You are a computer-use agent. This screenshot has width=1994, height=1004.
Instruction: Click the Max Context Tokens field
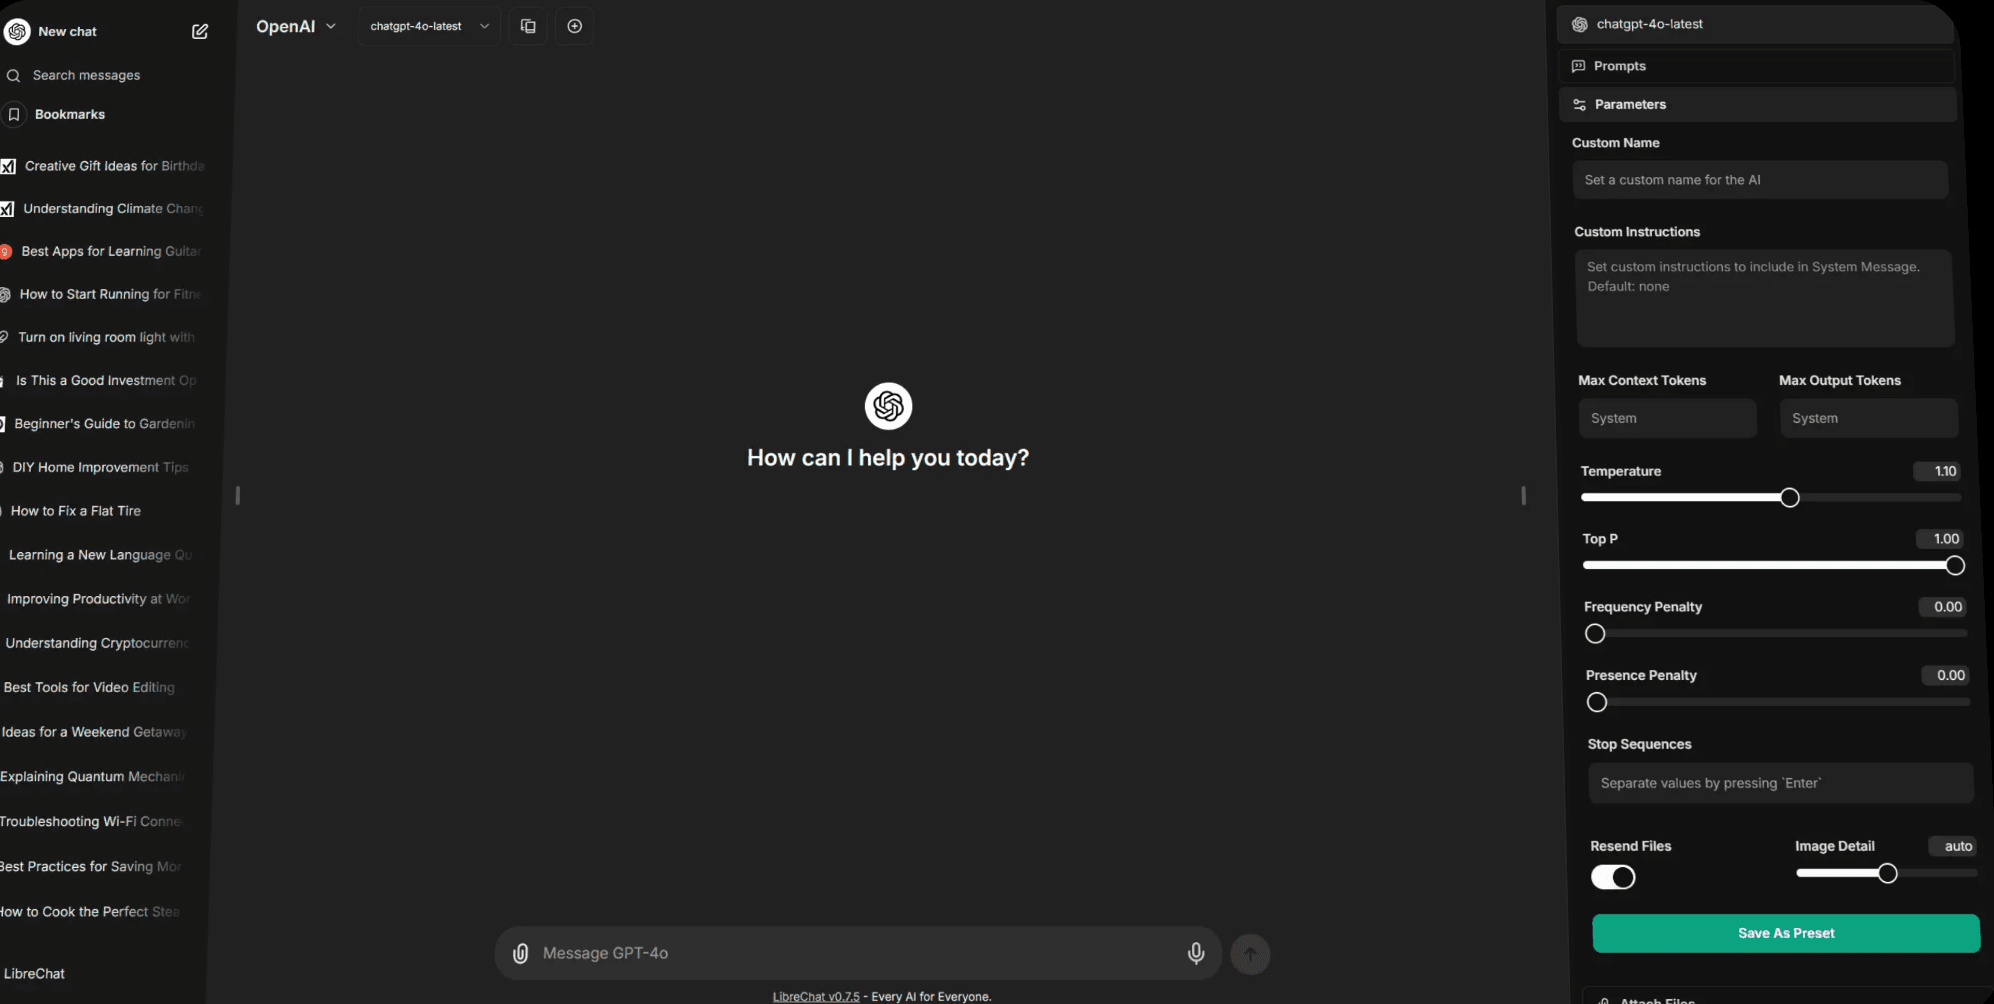pos(1667,418)
